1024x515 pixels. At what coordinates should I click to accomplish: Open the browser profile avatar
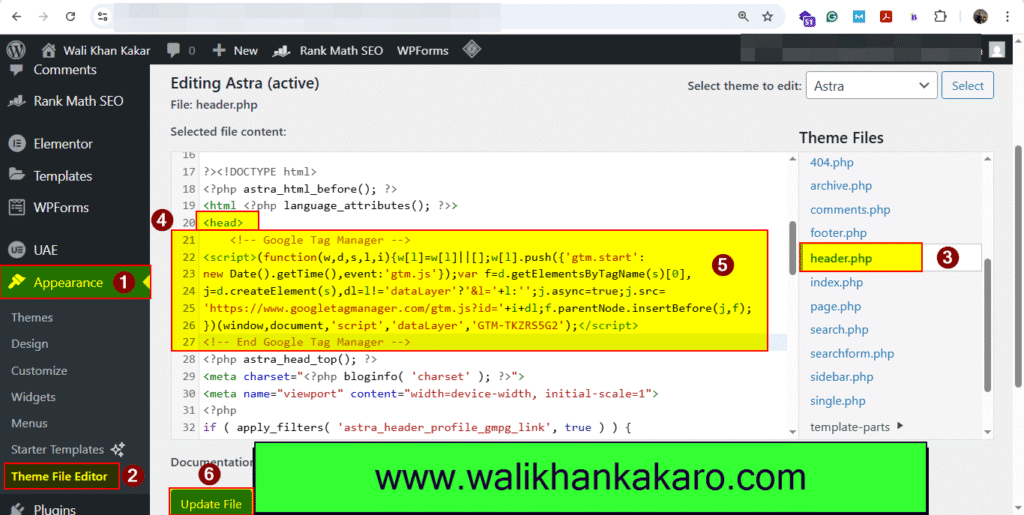980,17
